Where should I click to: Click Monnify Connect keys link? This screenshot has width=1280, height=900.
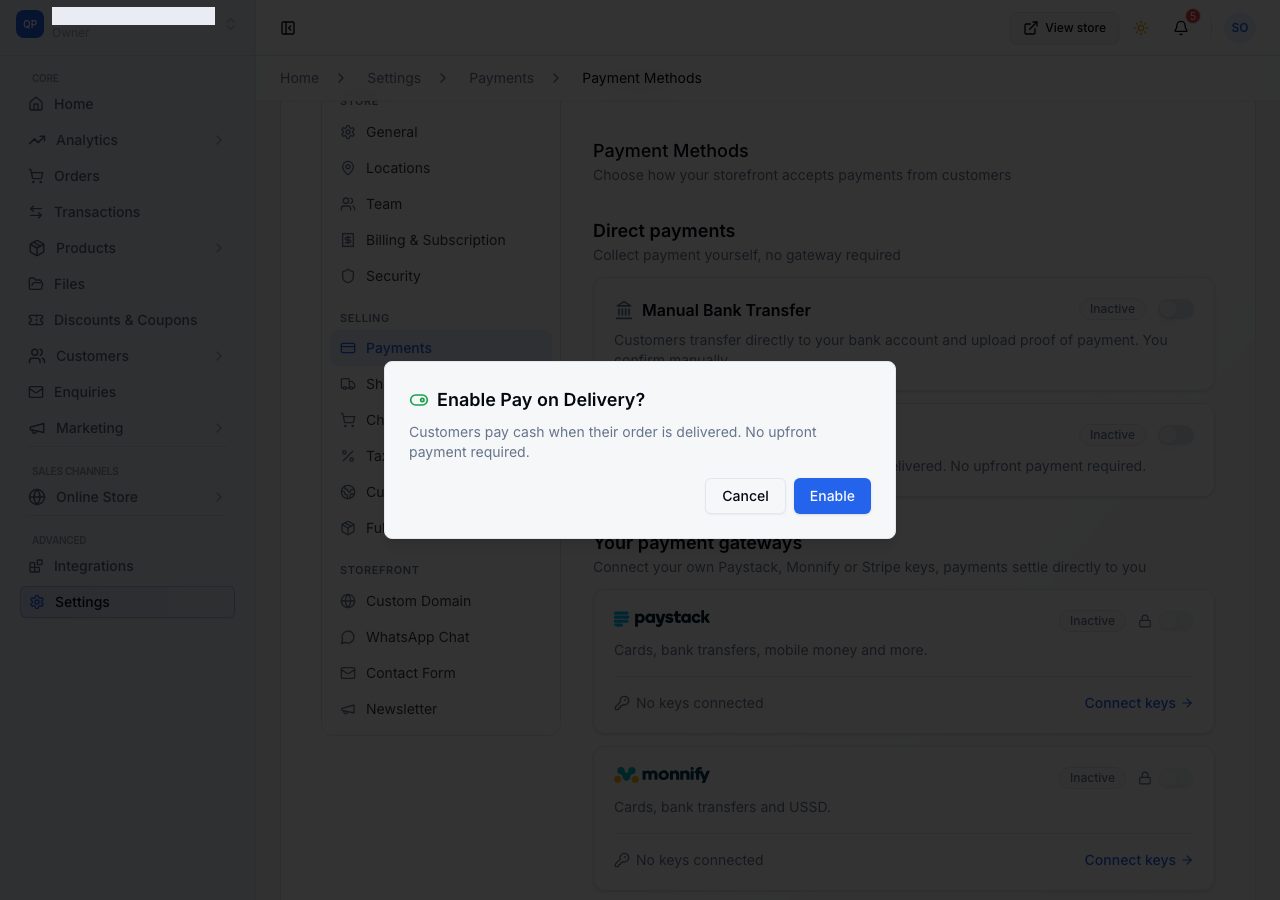[1139, 860]
